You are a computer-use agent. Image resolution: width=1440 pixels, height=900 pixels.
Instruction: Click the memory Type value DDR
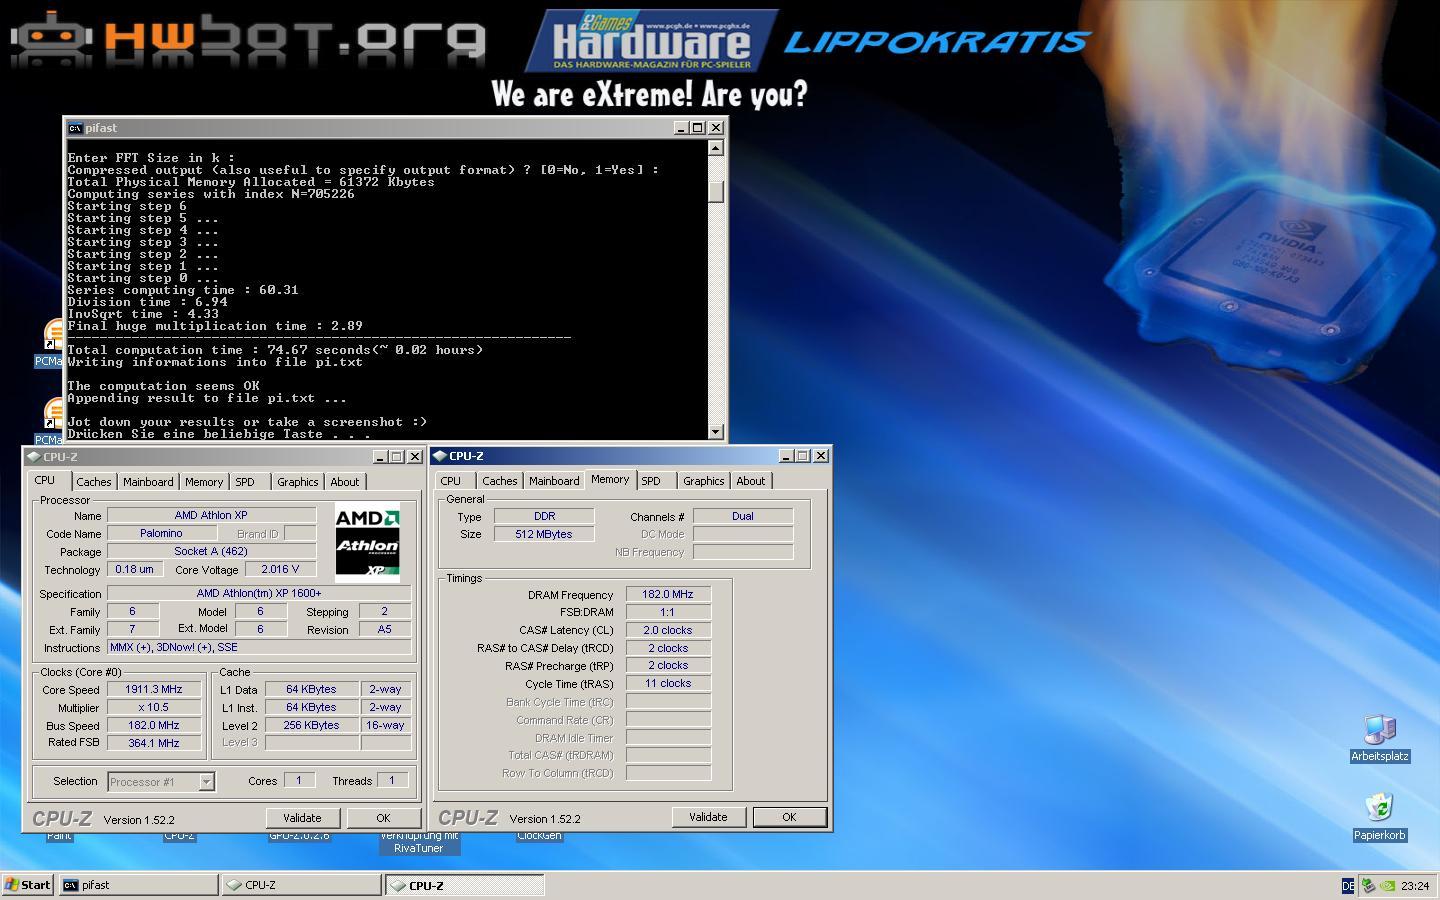tap(544, 517)
